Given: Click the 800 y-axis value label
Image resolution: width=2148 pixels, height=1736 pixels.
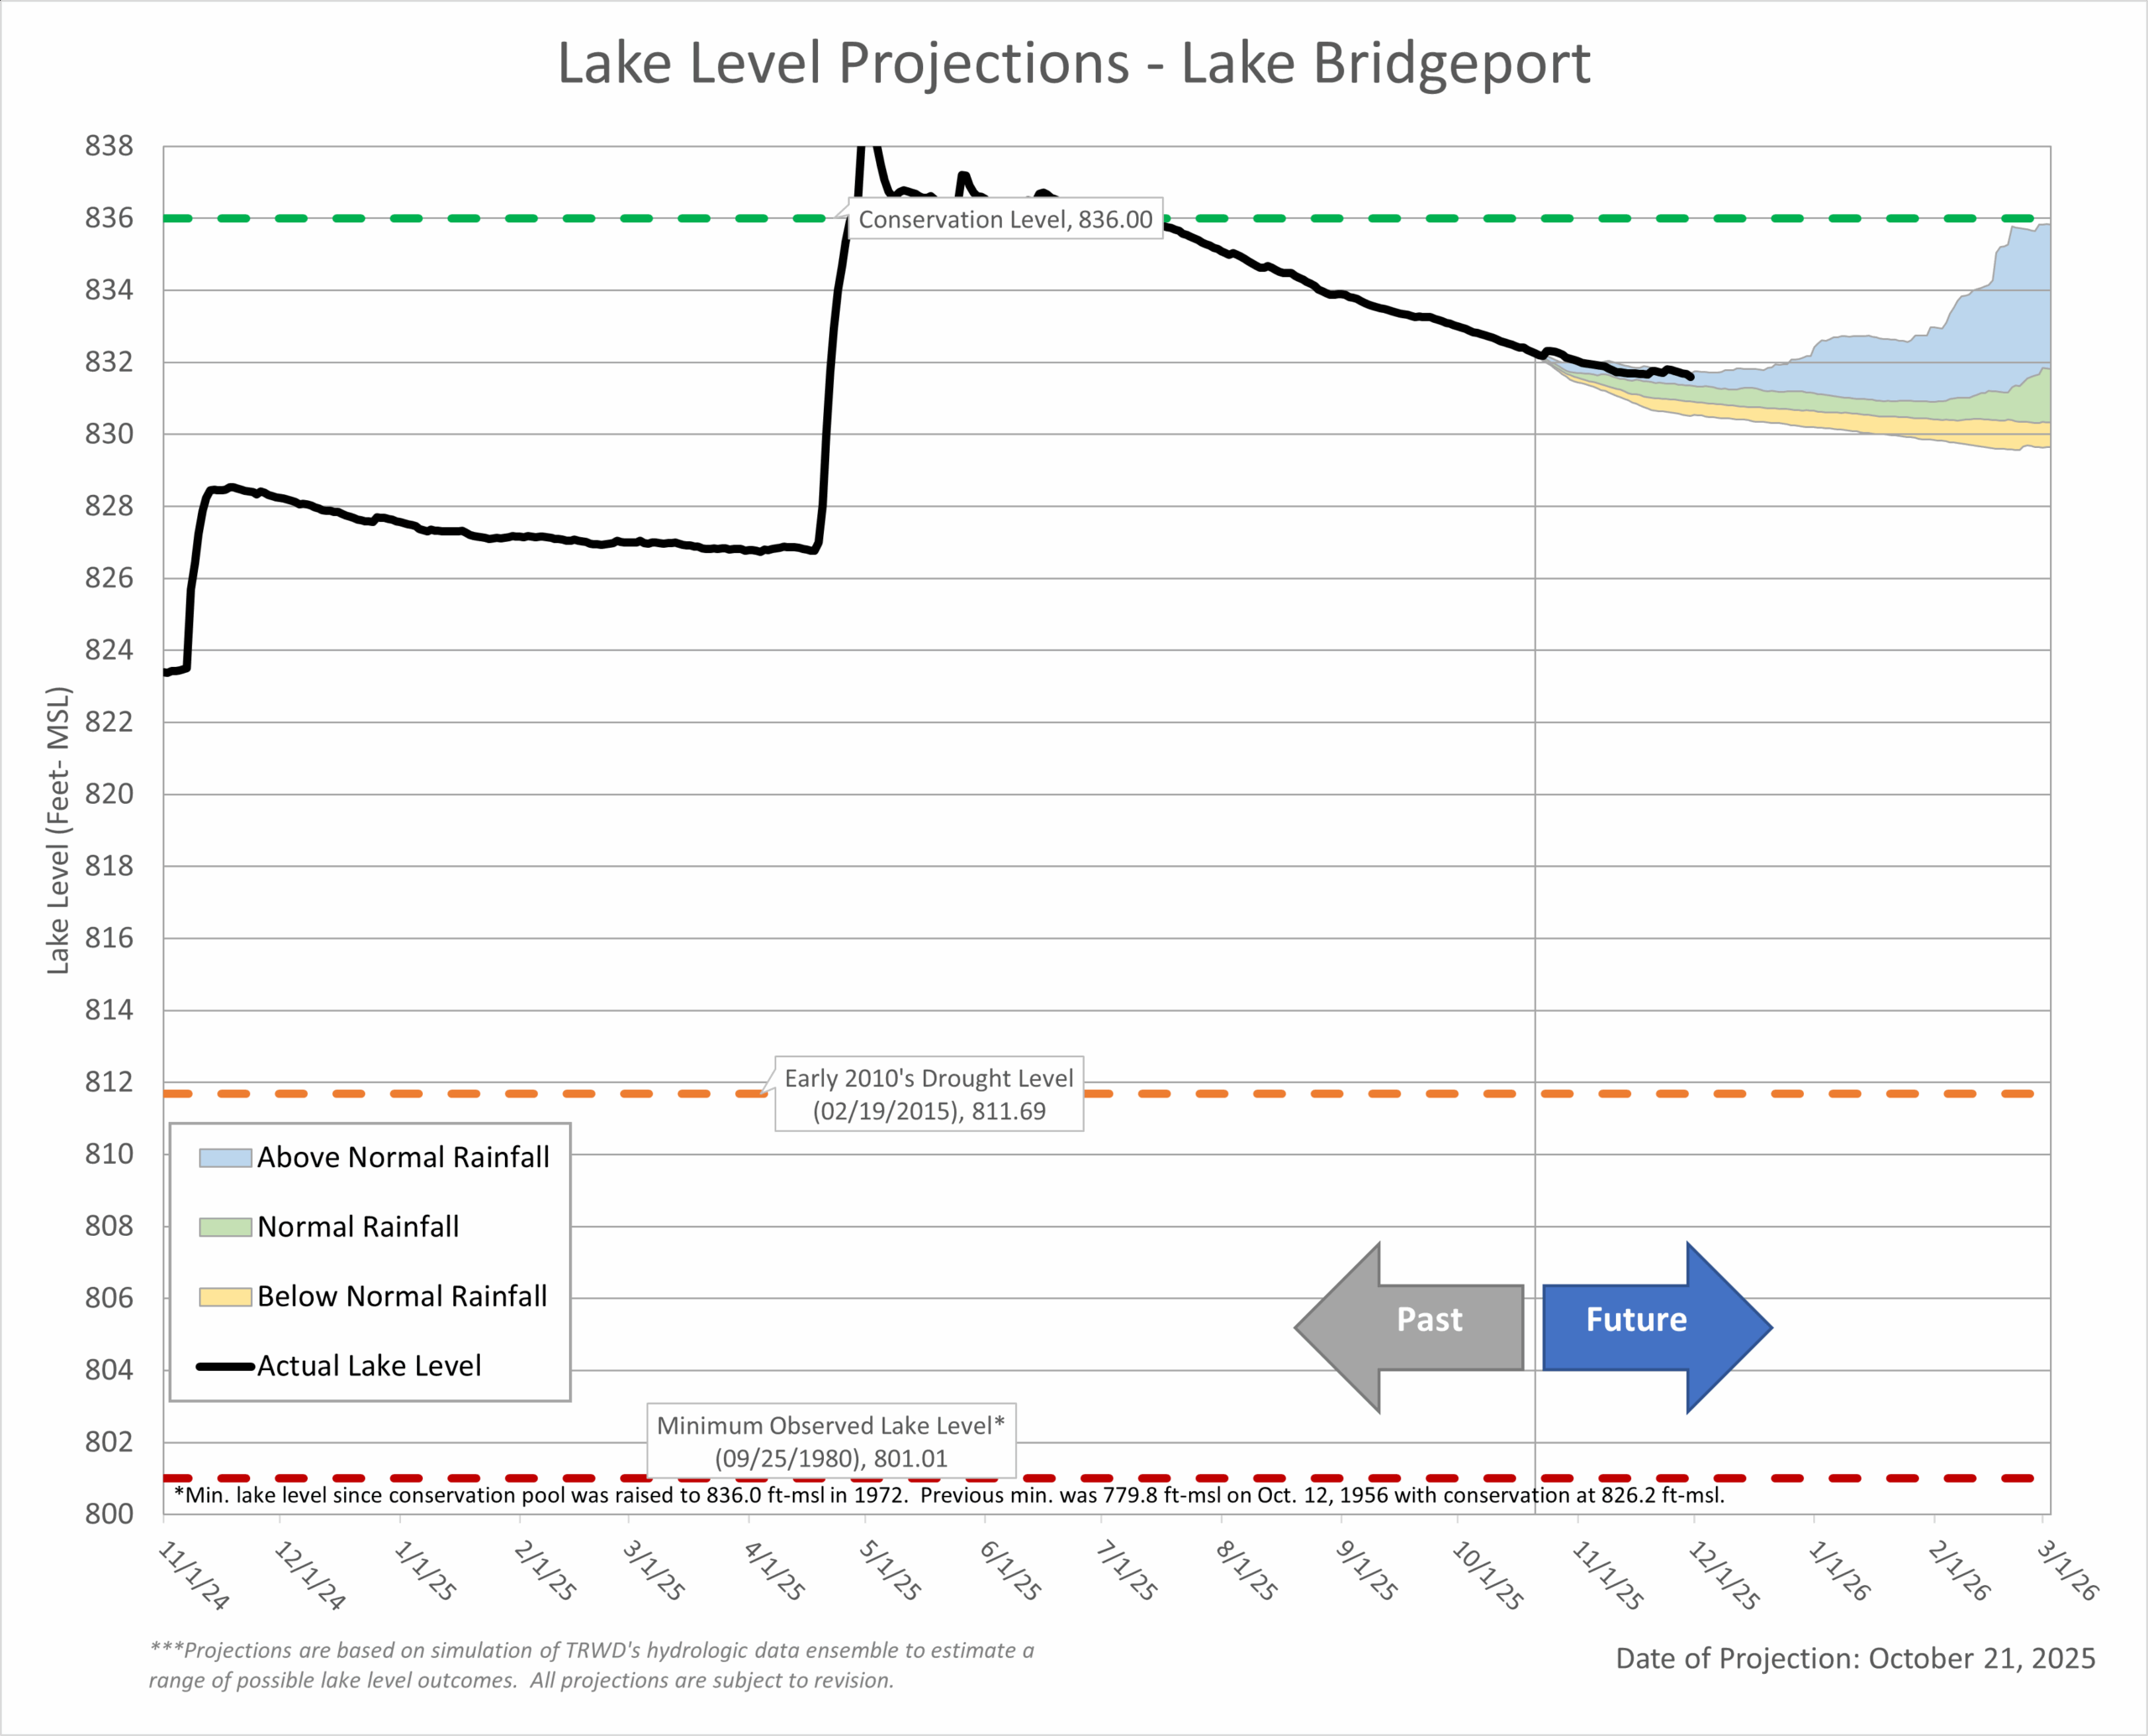Looking at the screenshot, I should pyautogui.click(x=109, y=1513).
